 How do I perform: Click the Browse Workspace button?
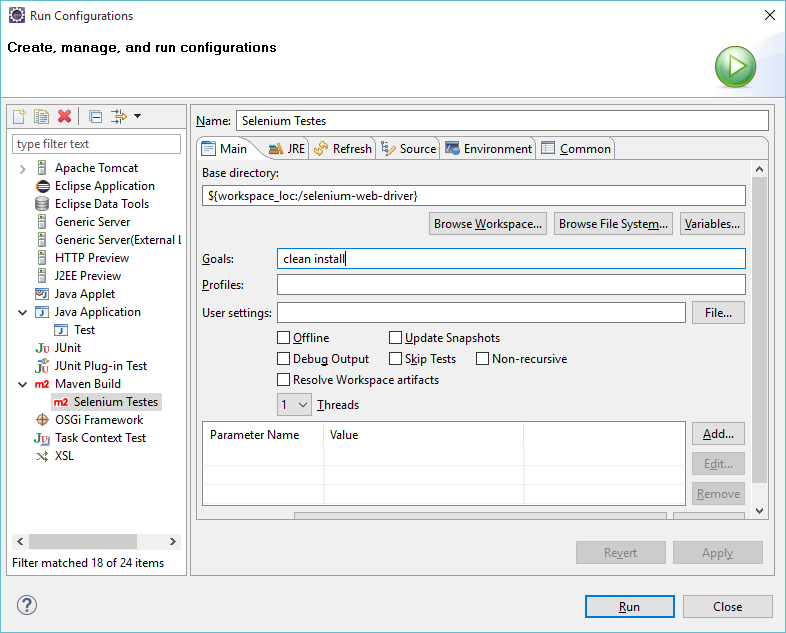pyautogui.click(x=488, y=224)
